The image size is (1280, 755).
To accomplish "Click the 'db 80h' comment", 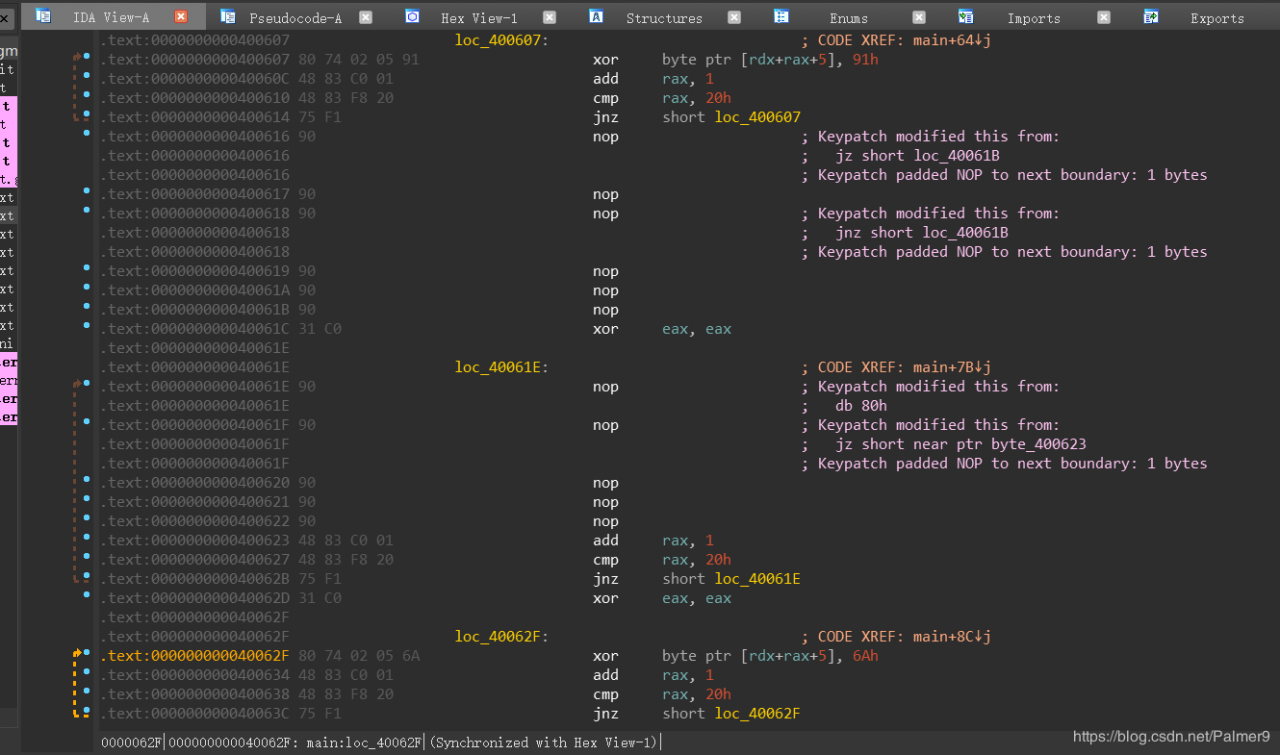I will [x=861, y=406].
